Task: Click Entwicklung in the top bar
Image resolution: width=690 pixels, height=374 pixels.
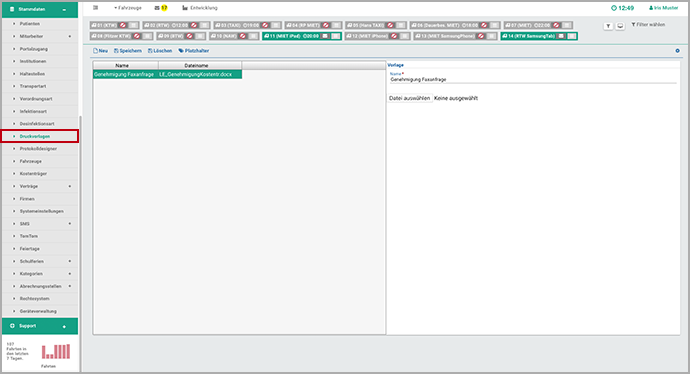Action: point(200,8)
